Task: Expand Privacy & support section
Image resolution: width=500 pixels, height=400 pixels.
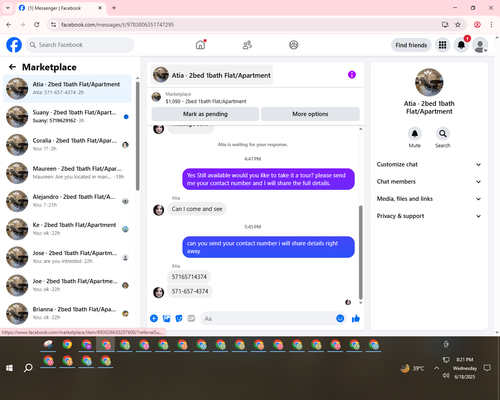Action: 429,216
